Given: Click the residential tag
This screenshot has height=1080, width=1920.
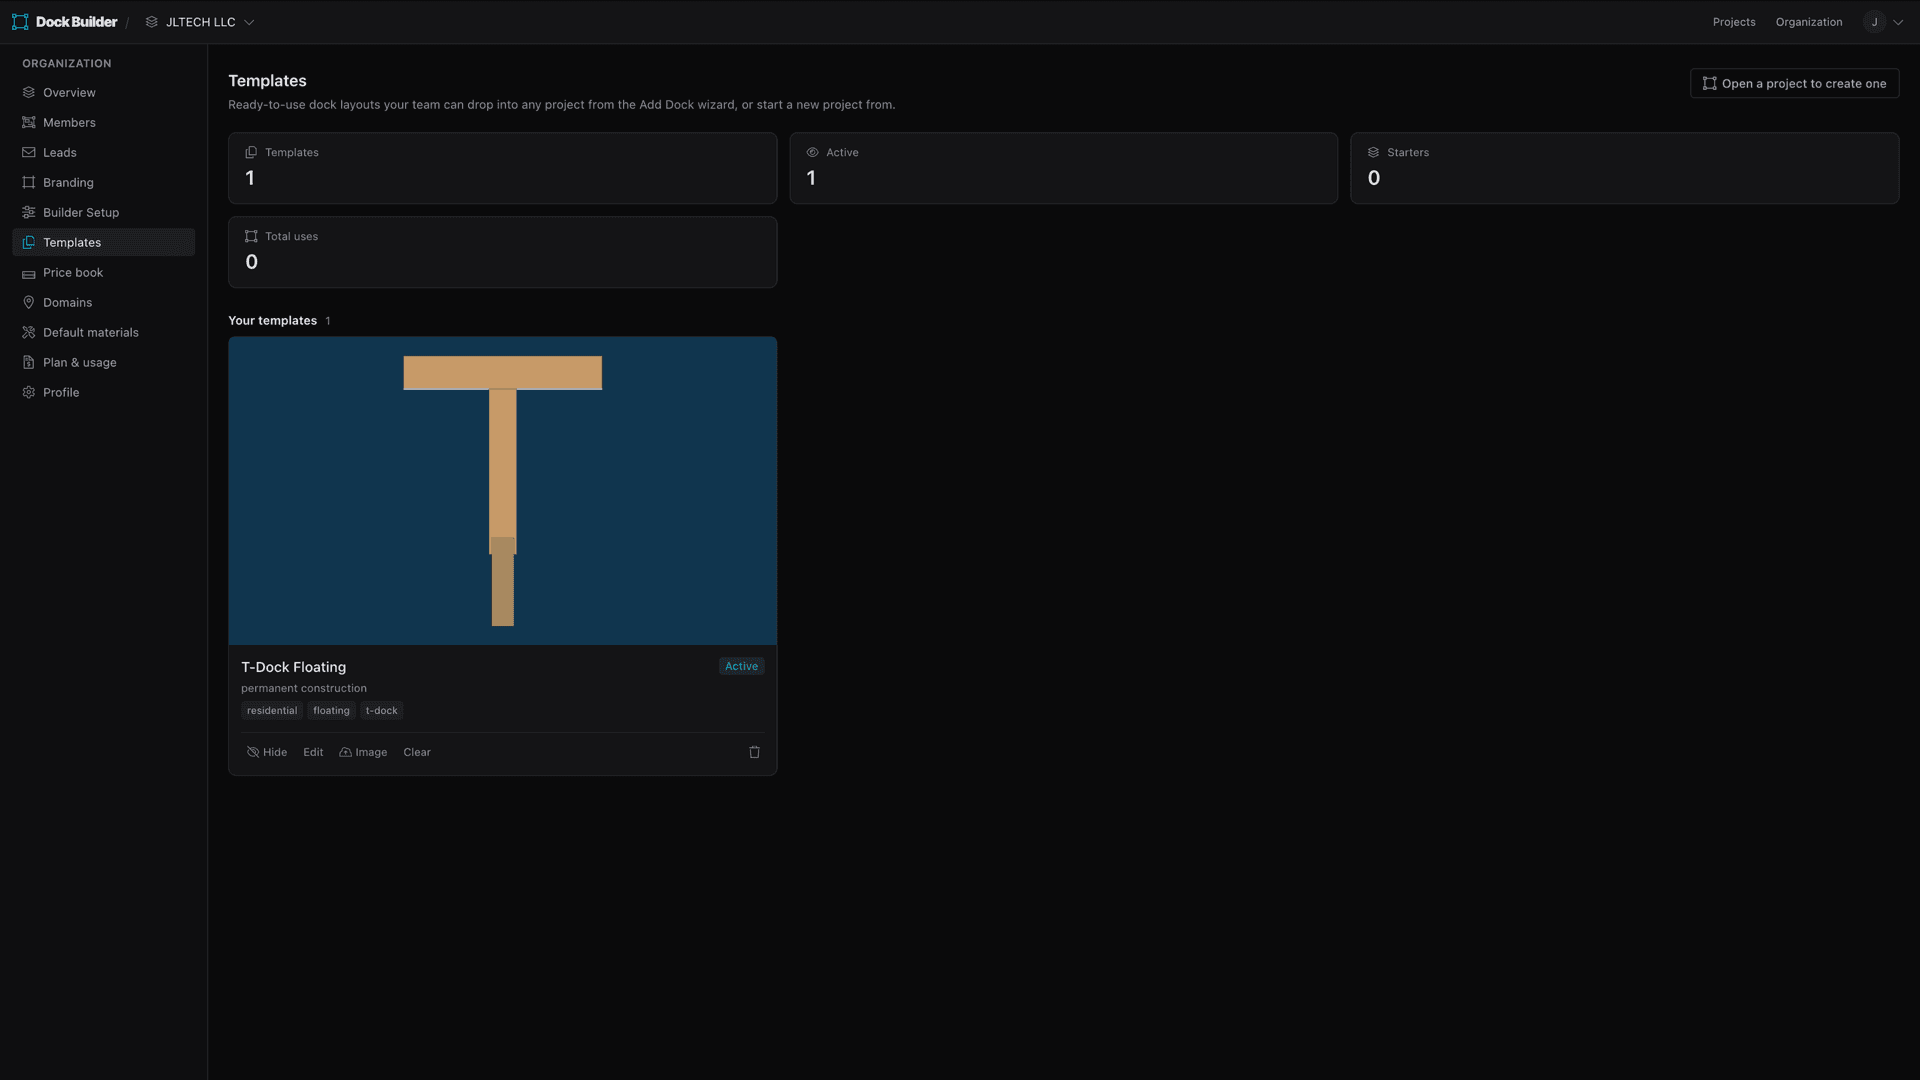Looking at the screenshot, I should click(x=272, y=711).
